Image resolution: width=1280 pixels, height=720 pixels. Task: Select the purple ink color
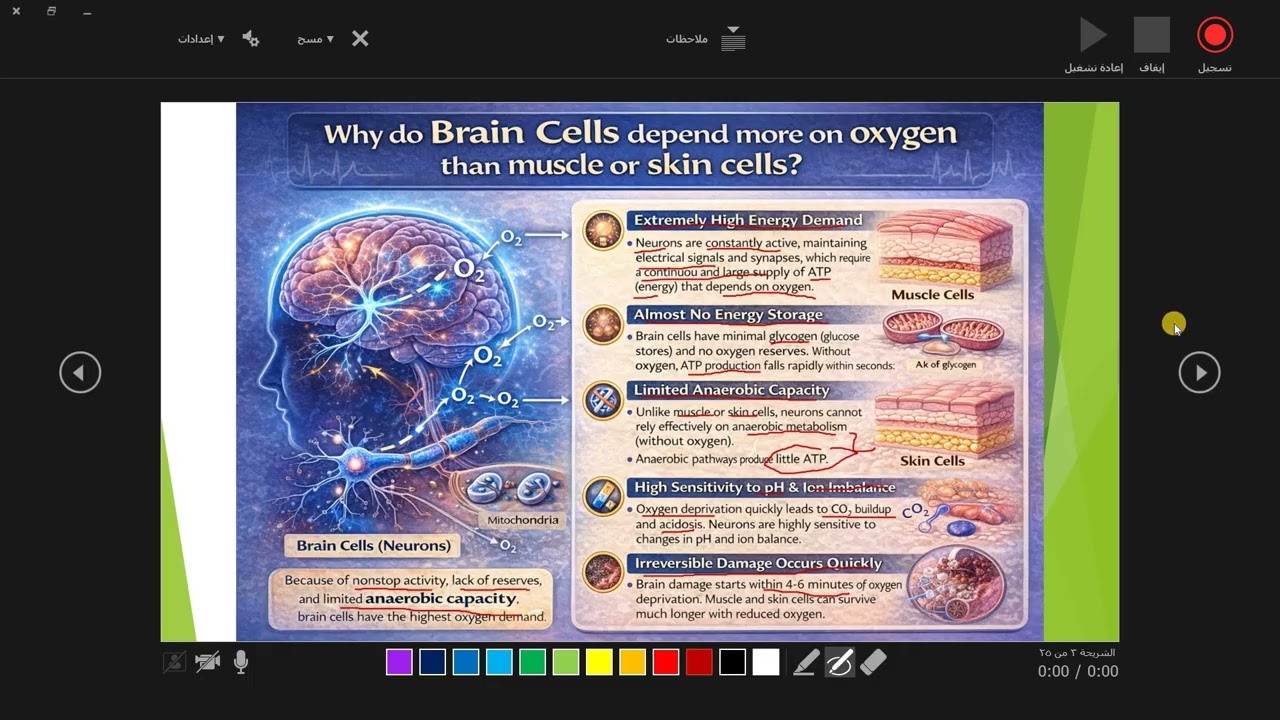399,662
